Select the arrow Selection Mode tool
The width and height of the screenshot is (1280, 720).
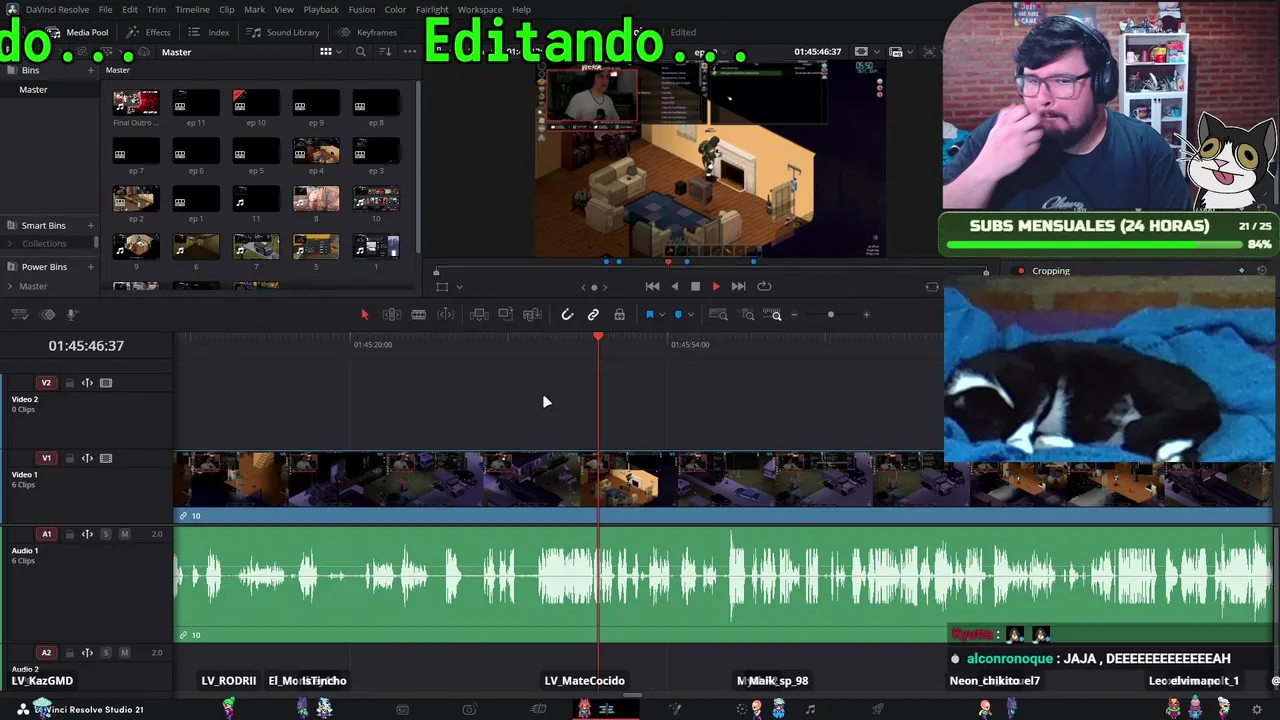pyautogui.click(x=364, y=315)
